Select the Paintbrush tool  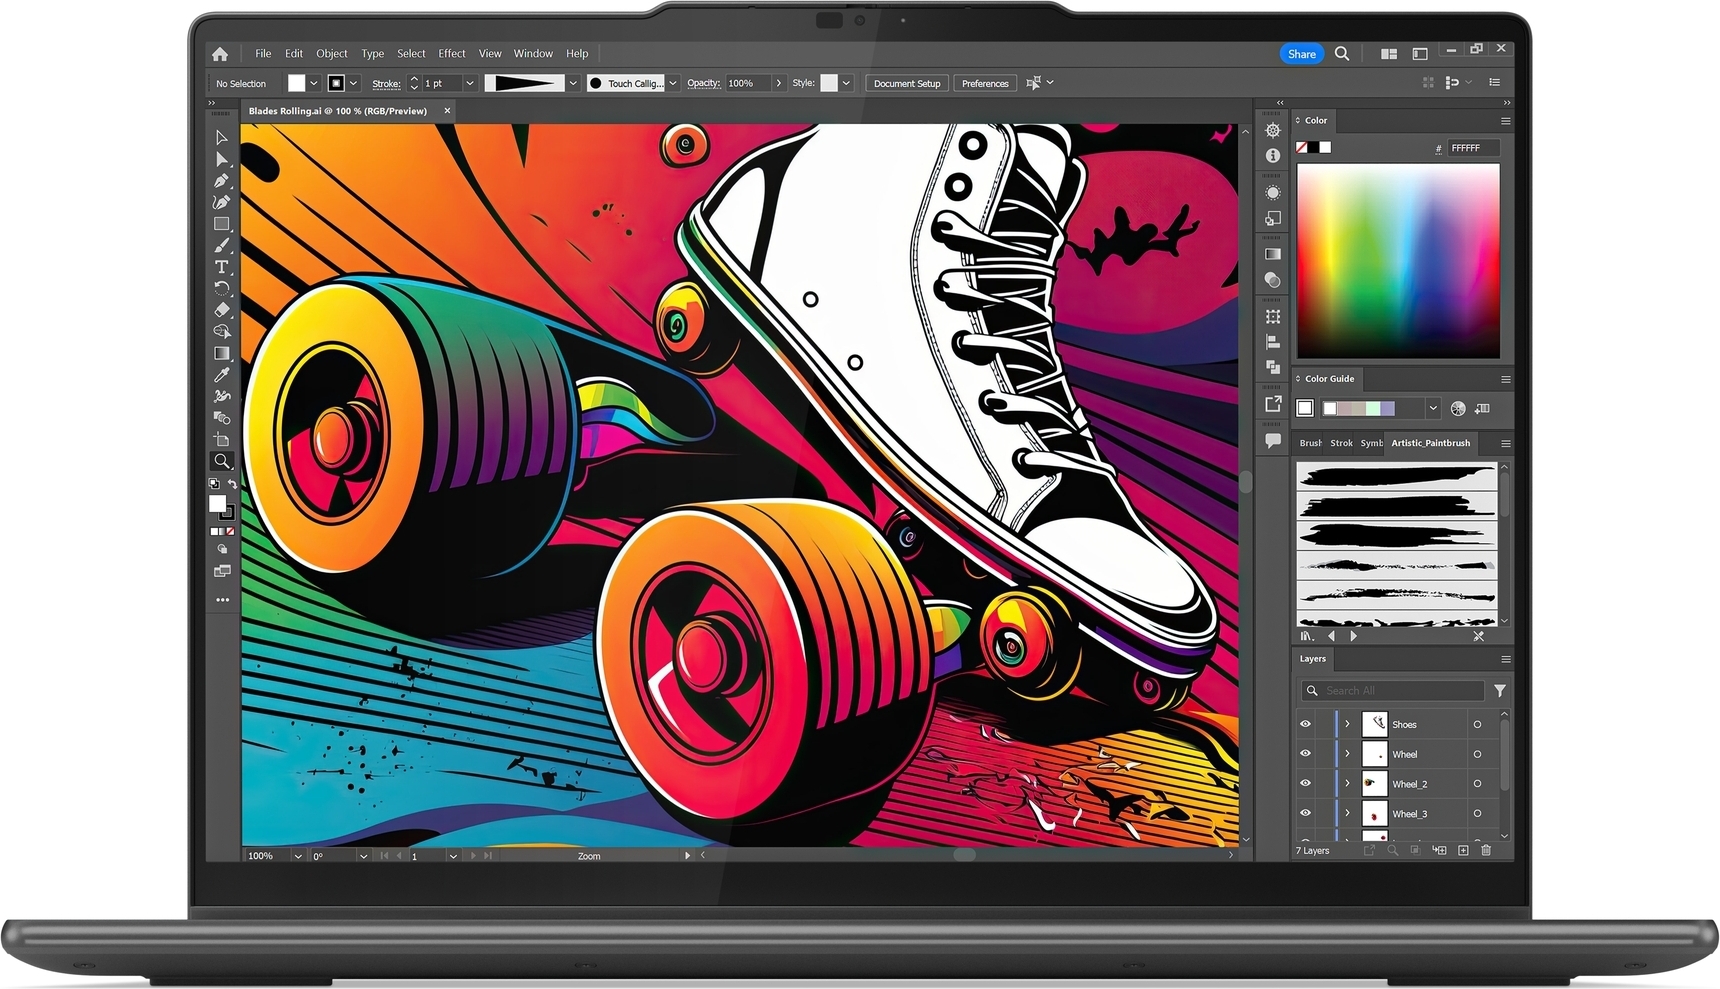point(222,245)
